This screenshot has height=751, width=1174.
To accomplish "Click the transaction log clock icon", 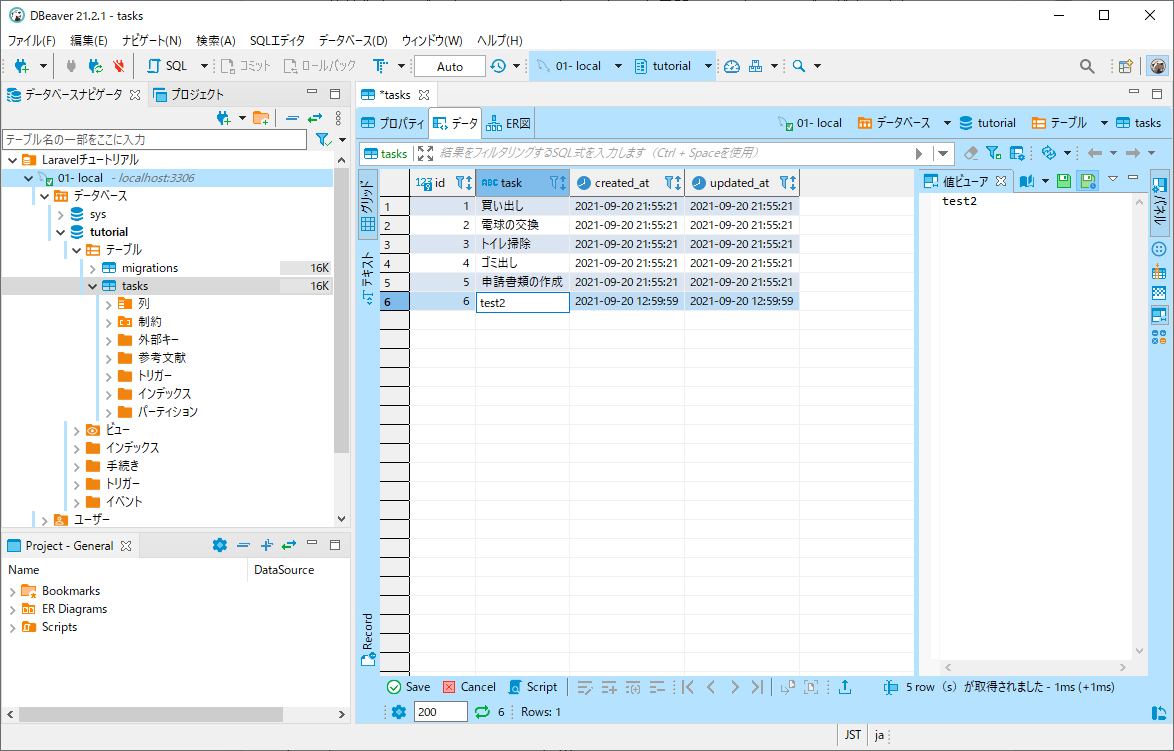I will click(498, 66).
